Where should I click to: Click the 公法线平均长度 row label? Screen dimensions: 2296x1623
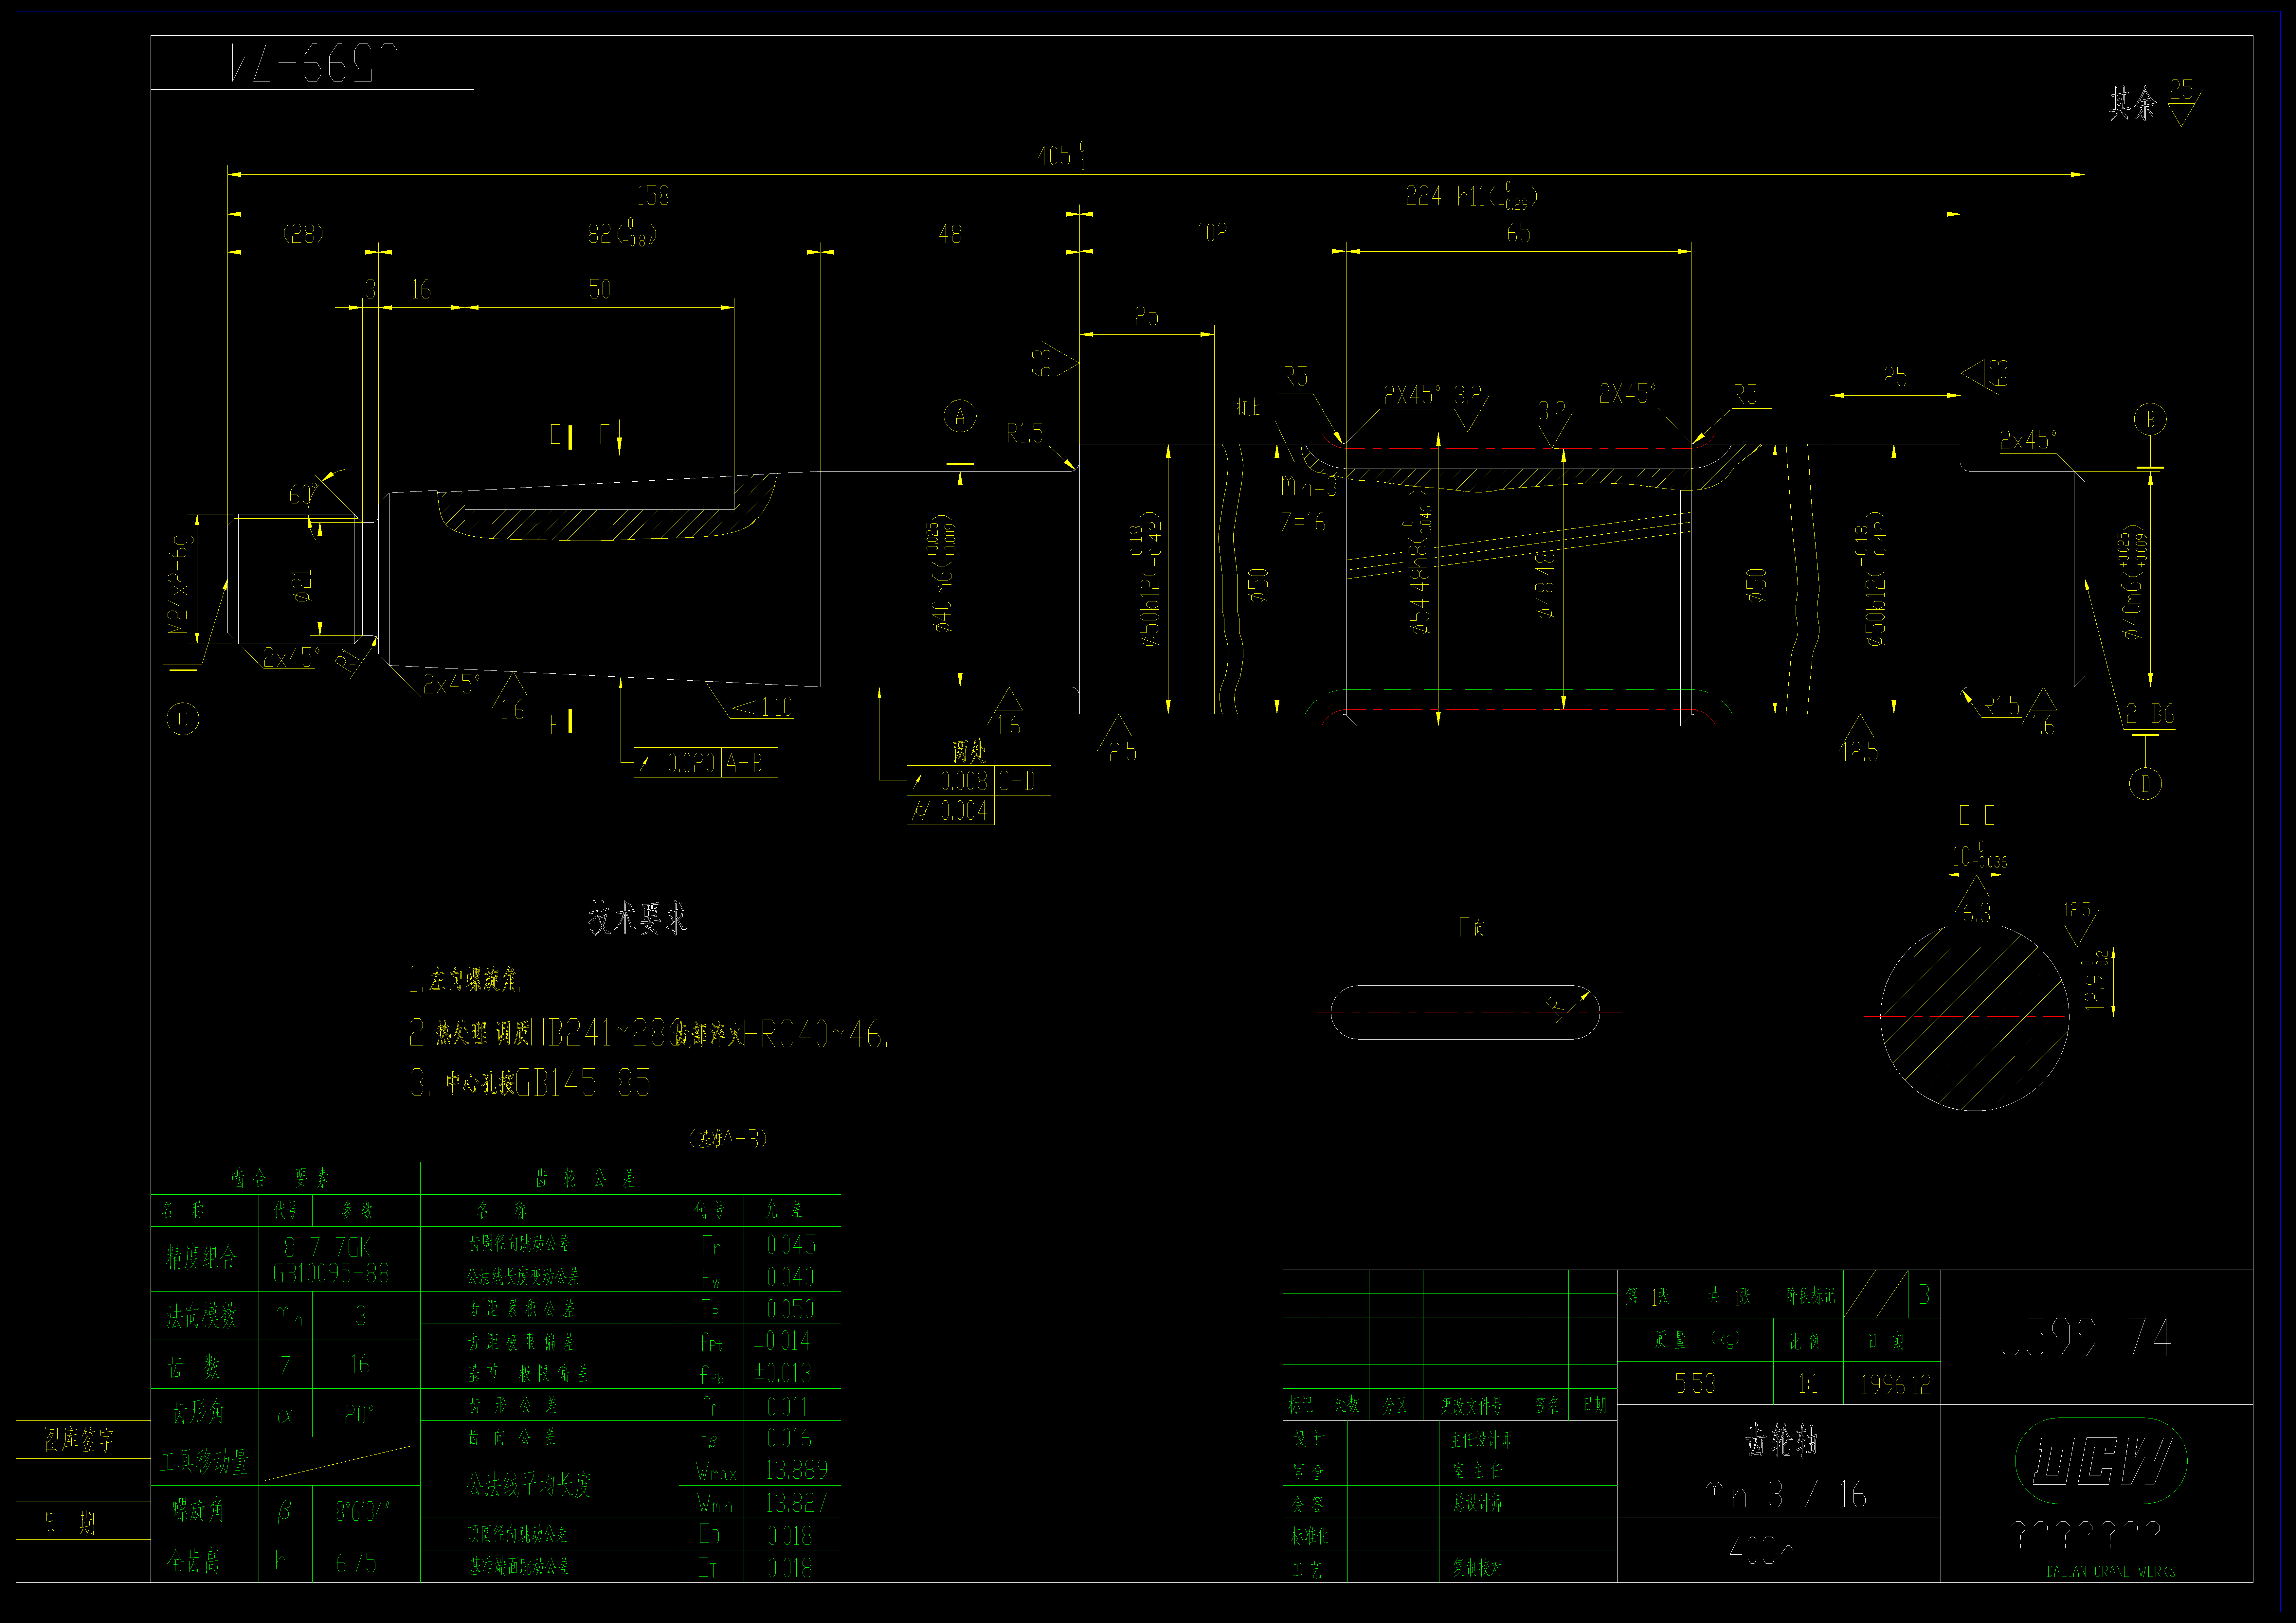[529, 1485]
